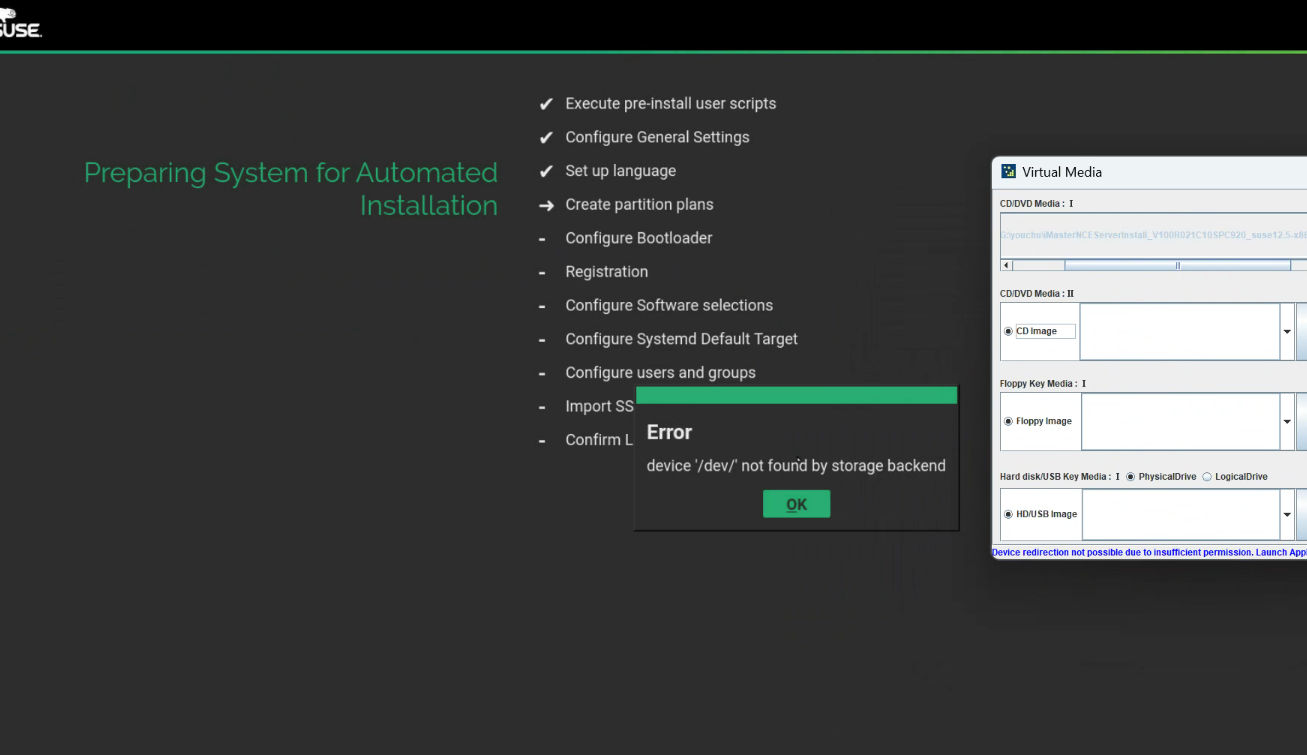Click the 'Configure Software selections' step
The height and width of the screenshot is (755, 1307).
669,305
